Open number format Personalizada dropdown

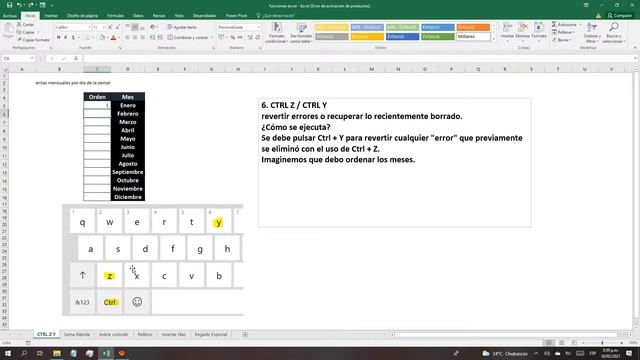258,27
